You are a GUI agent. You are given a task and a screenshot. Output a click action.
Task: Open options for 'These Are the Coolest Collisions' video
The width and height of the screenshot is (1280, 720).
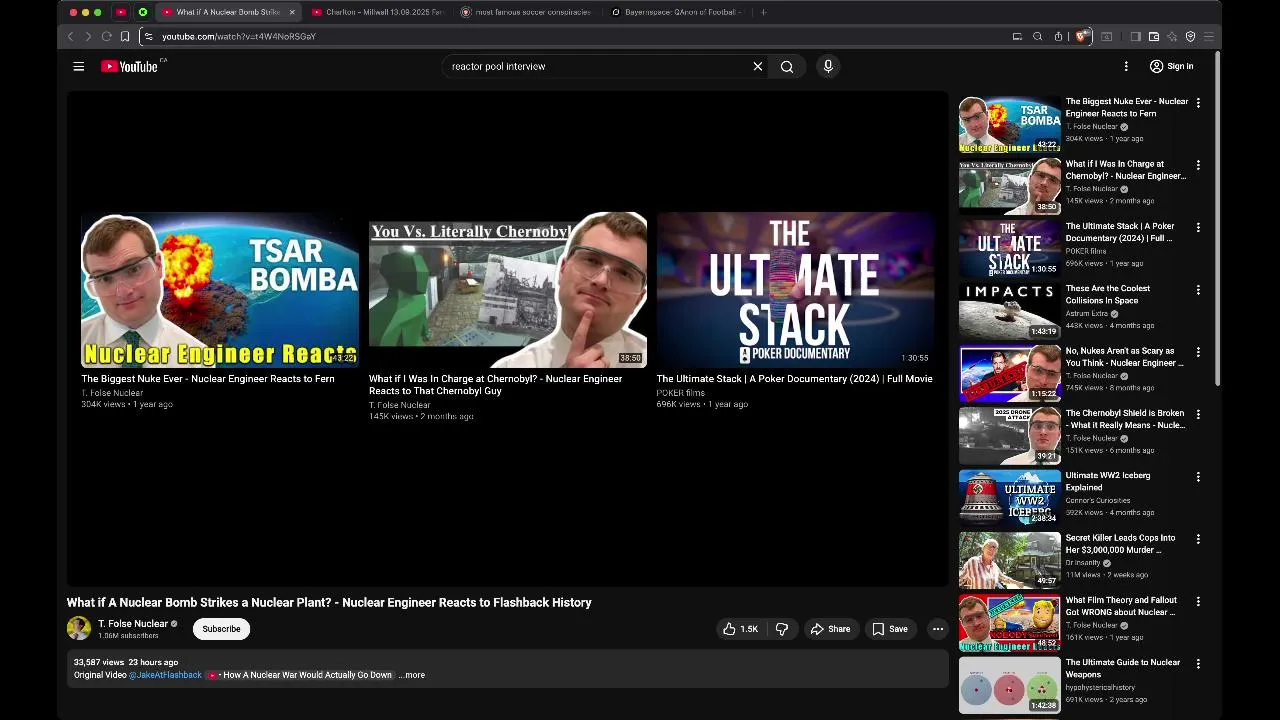tap(1198, 290)
